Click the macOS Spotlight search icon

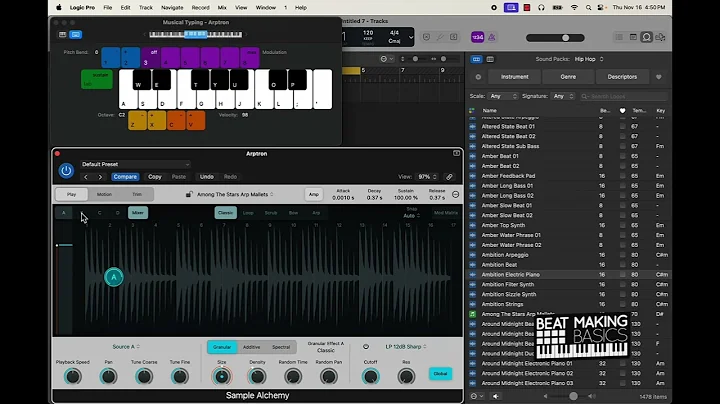pyautogui.click(x=588, y=7)
